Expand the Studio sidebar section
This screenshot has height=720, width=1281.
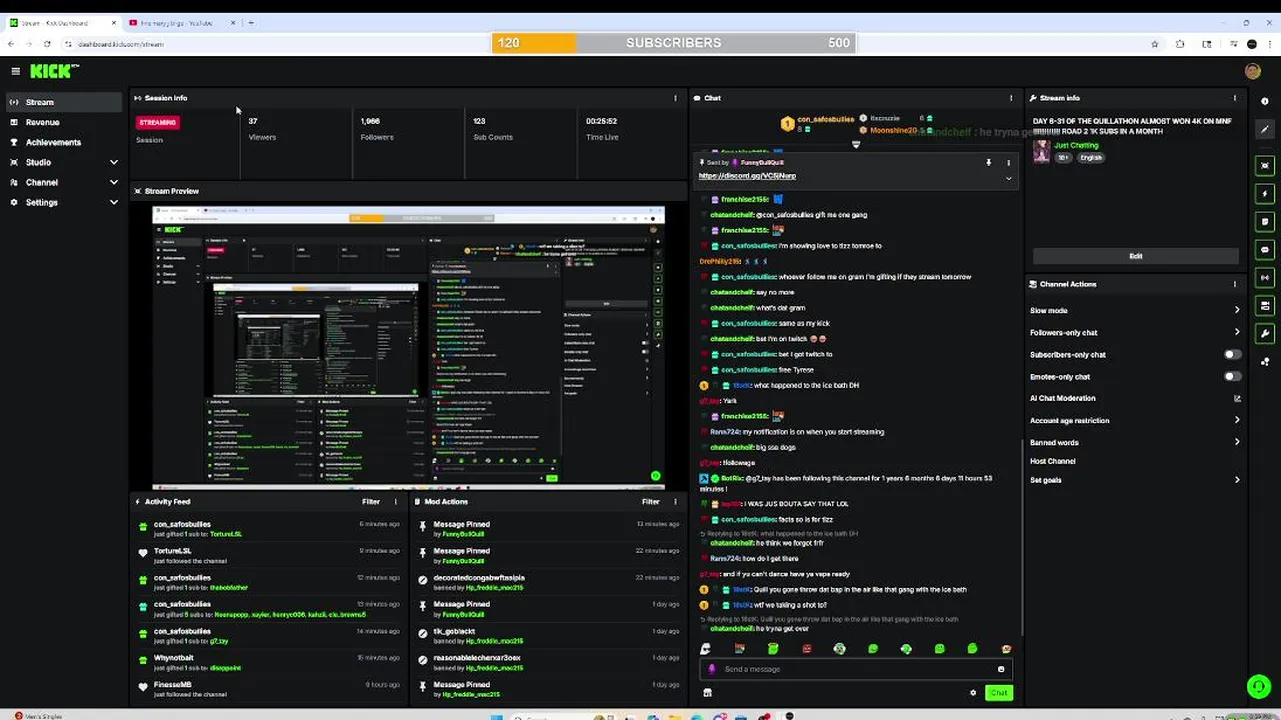(x=64, y=162)
